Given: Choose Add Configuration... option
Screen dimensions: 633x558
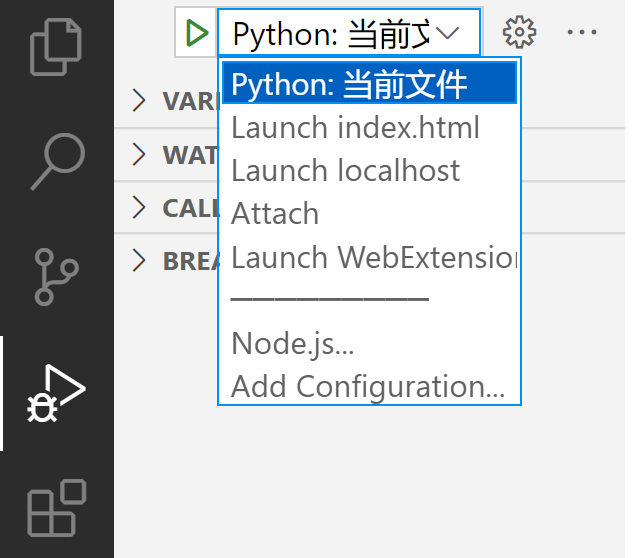Looking at the screenshot, I should (369, 386).
